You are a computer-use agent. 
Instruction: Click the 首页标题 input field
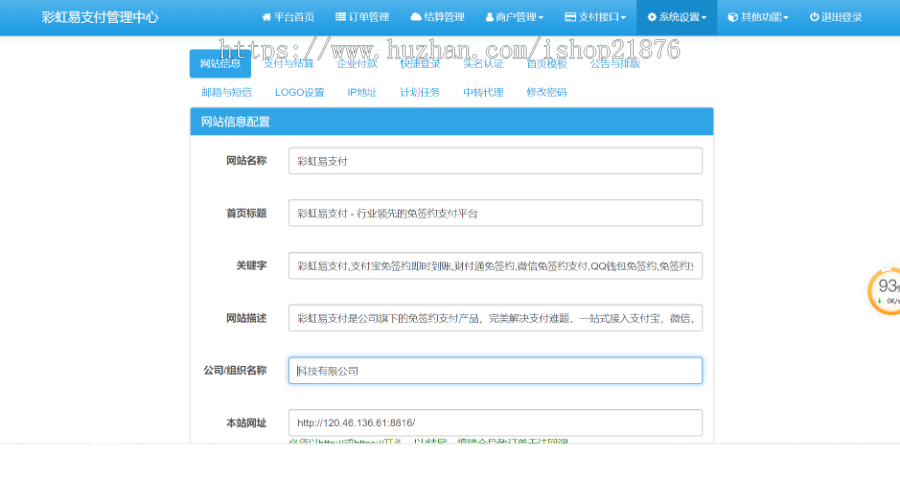point(495,213)
